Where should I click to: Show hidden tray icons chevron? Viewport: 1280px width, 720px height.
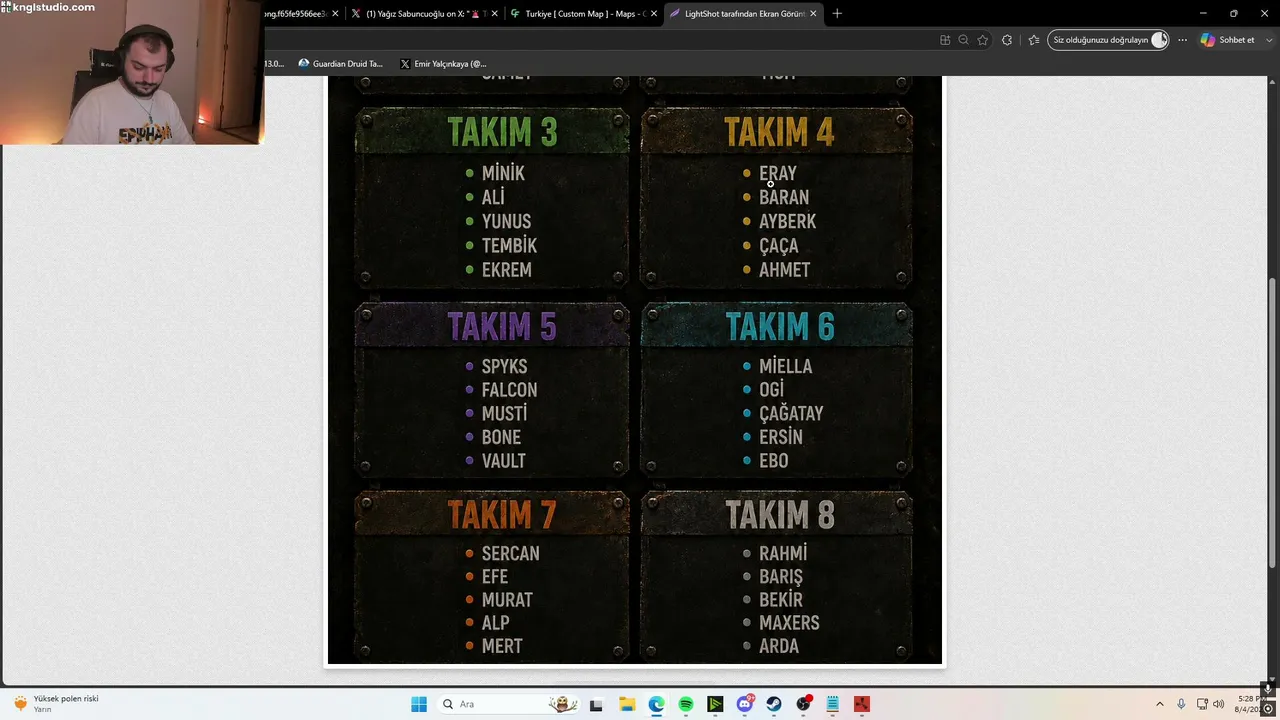1160,704
